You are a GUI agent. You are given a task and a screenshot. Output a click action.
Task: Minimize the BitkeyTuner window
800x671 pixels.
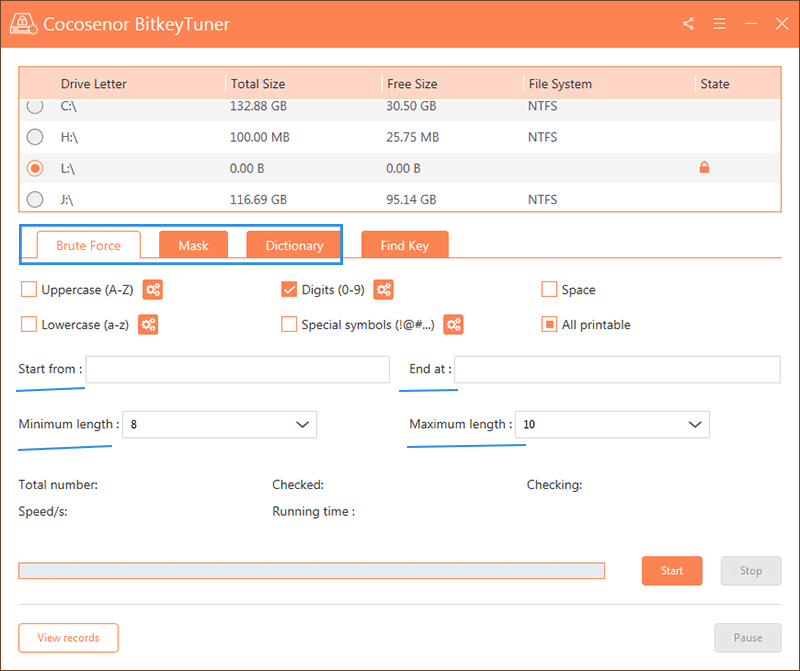pyautogui.click(x=751, y=23)
